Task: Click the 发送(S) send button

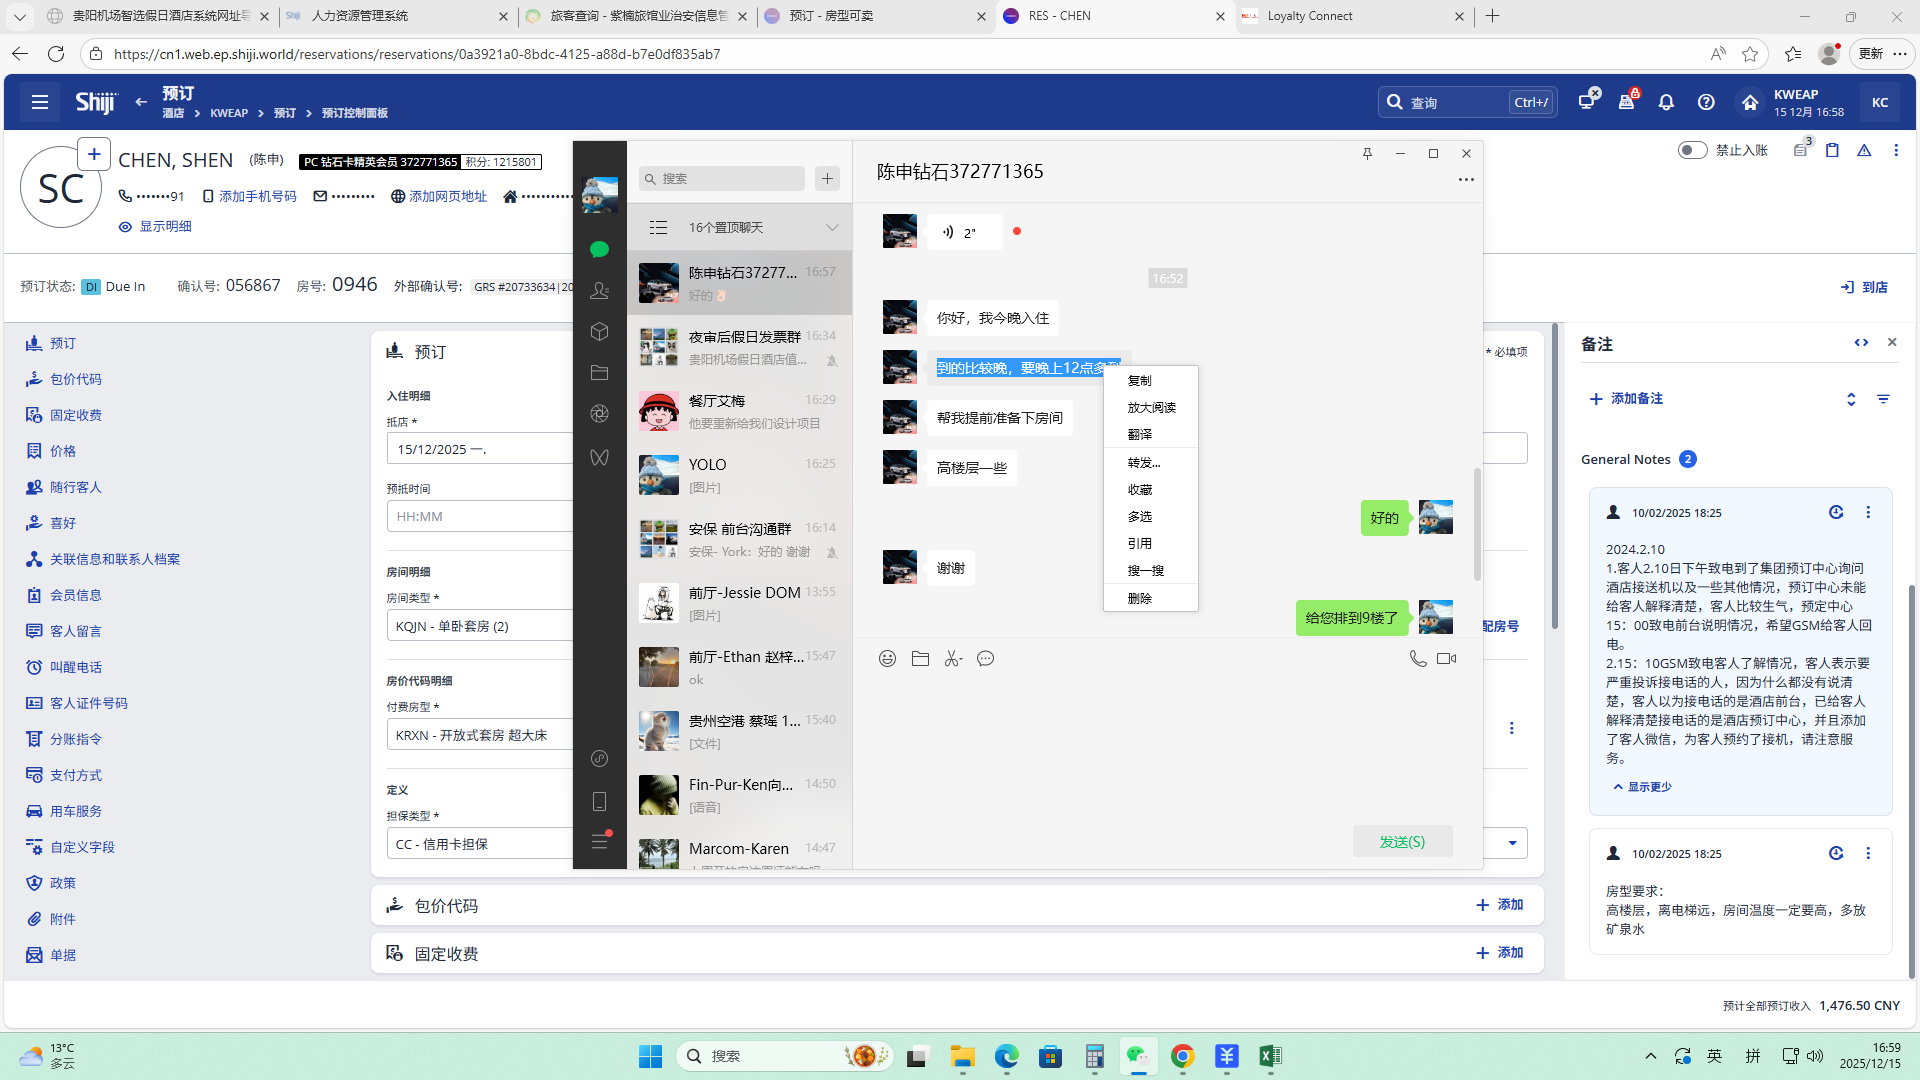Action: (1402, 842)
